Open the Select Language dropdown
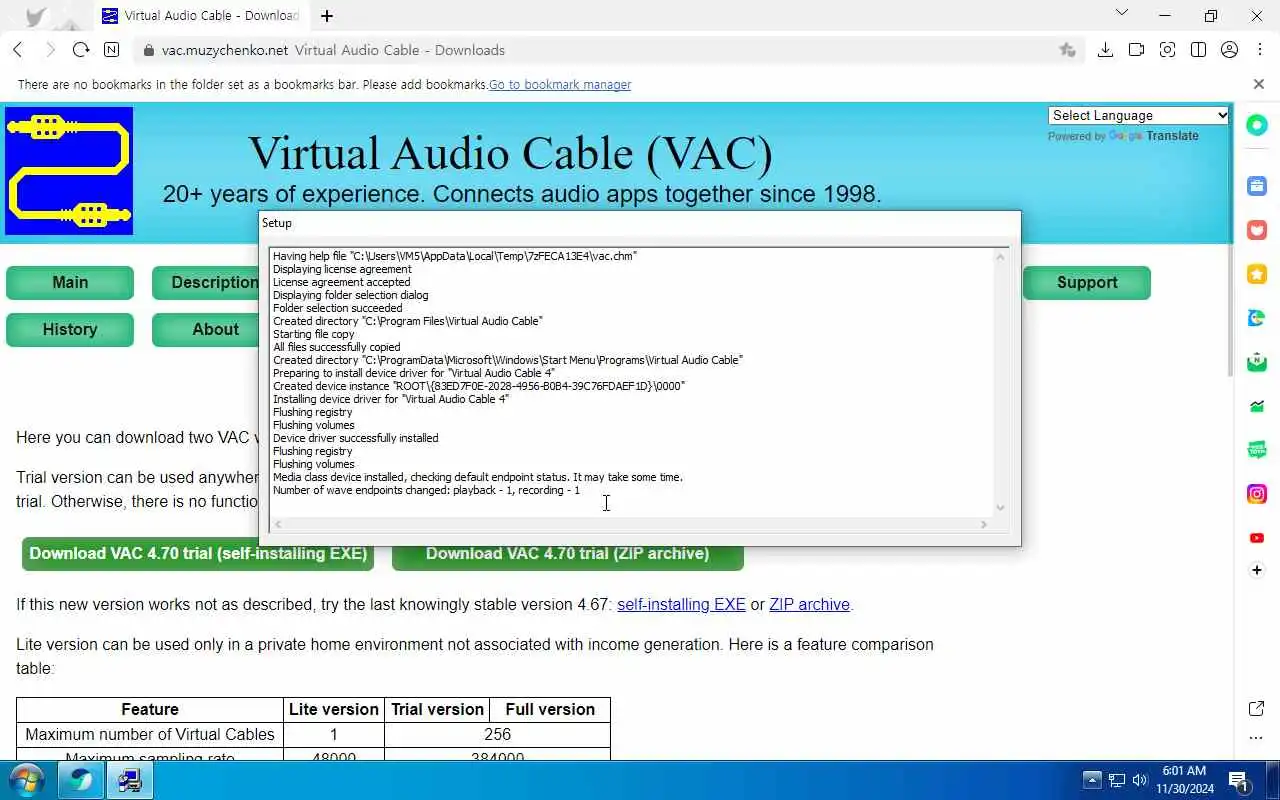This screenshot has width=1280, height=800. (x=1138, y=115)
